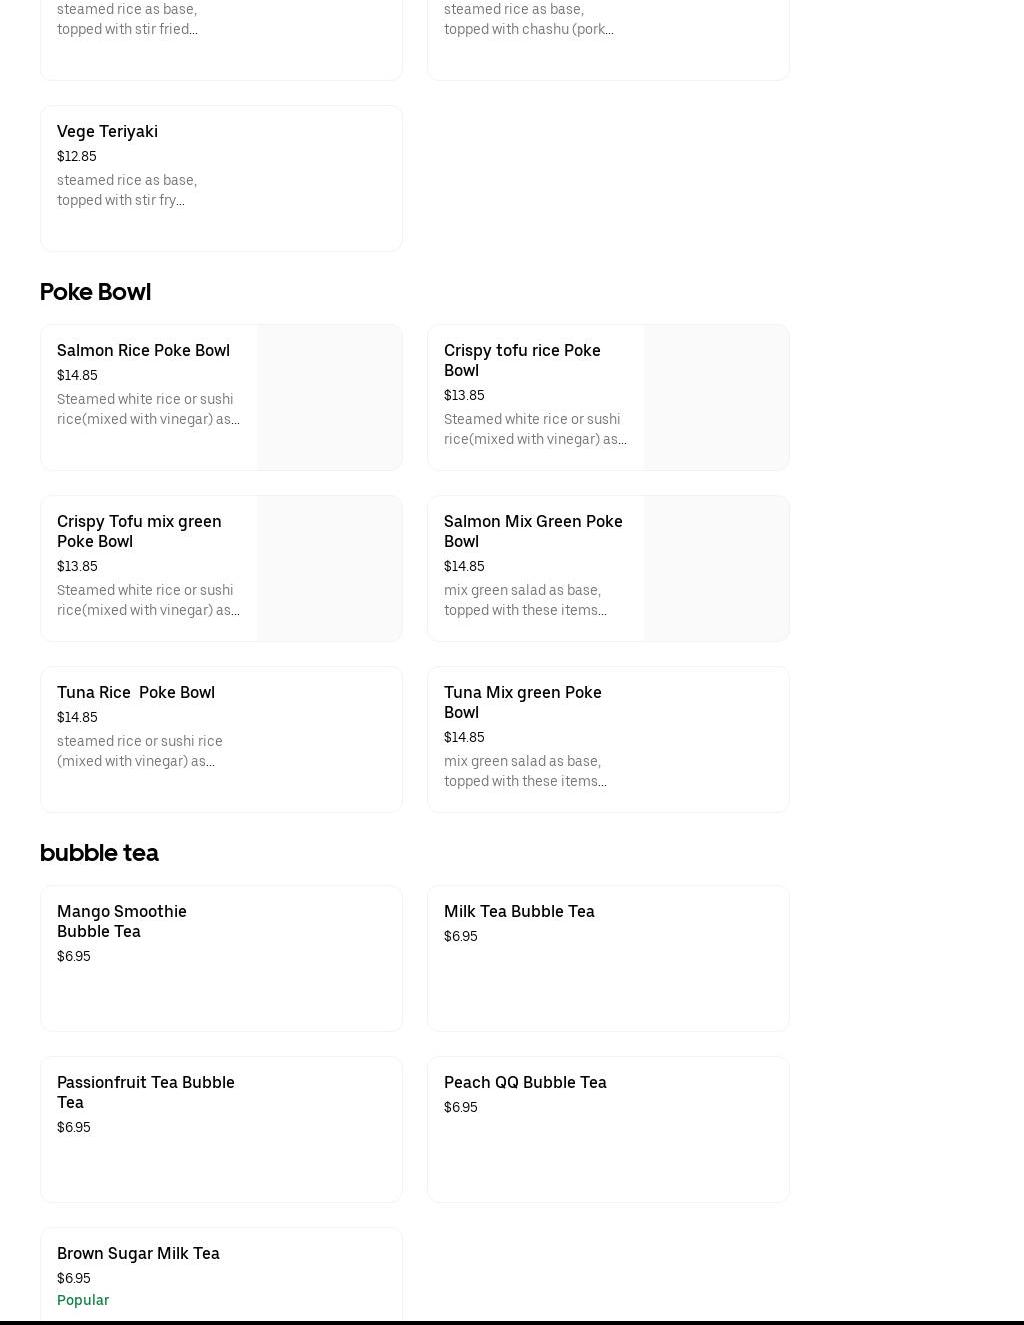Open the Tuna Mix green Poke Bowl item
The height and width of the screenshot is (1325, 1024).
click(x=608, y=739)
